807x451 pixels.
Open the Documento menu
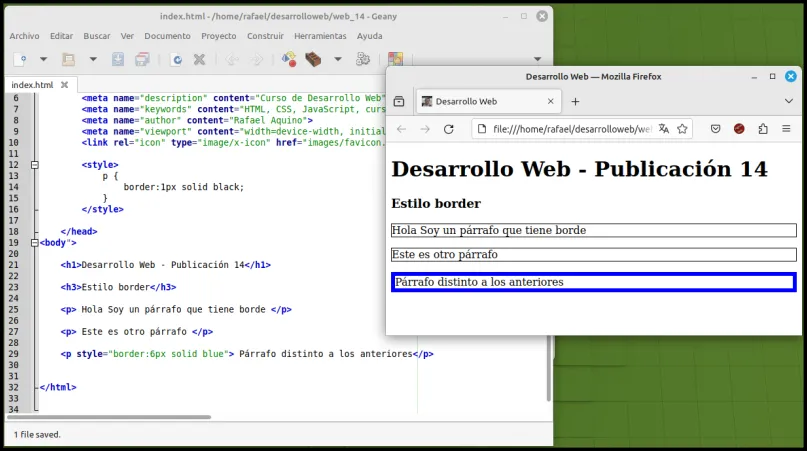click(167, 36)
